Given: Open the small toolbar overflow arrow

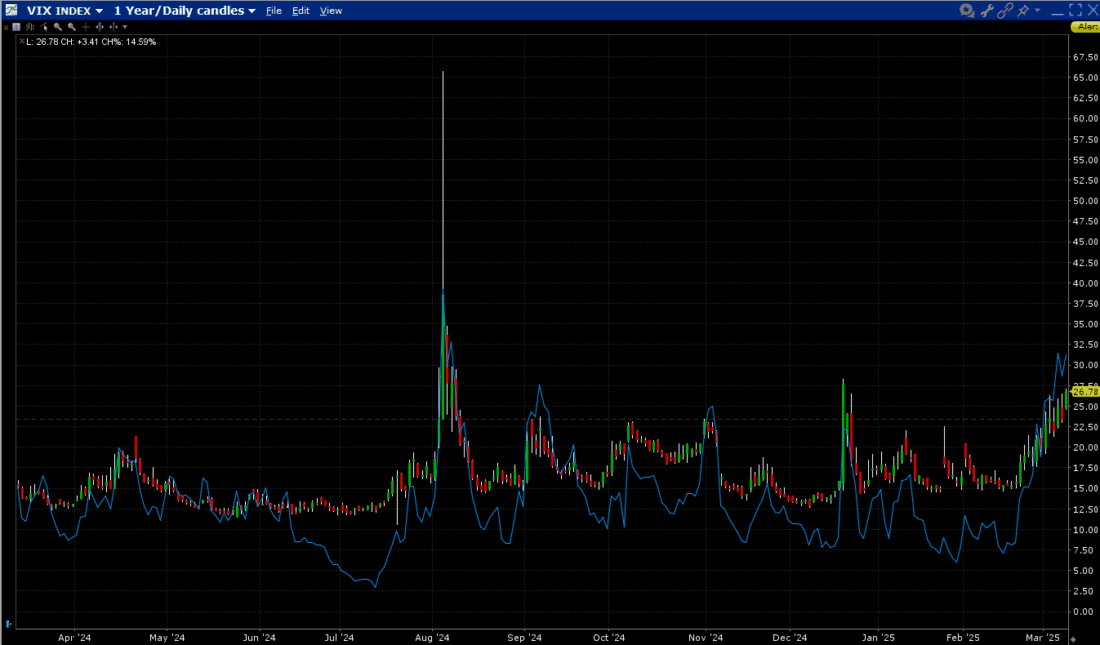Looking at the screenshot, I should coord(125,27).
